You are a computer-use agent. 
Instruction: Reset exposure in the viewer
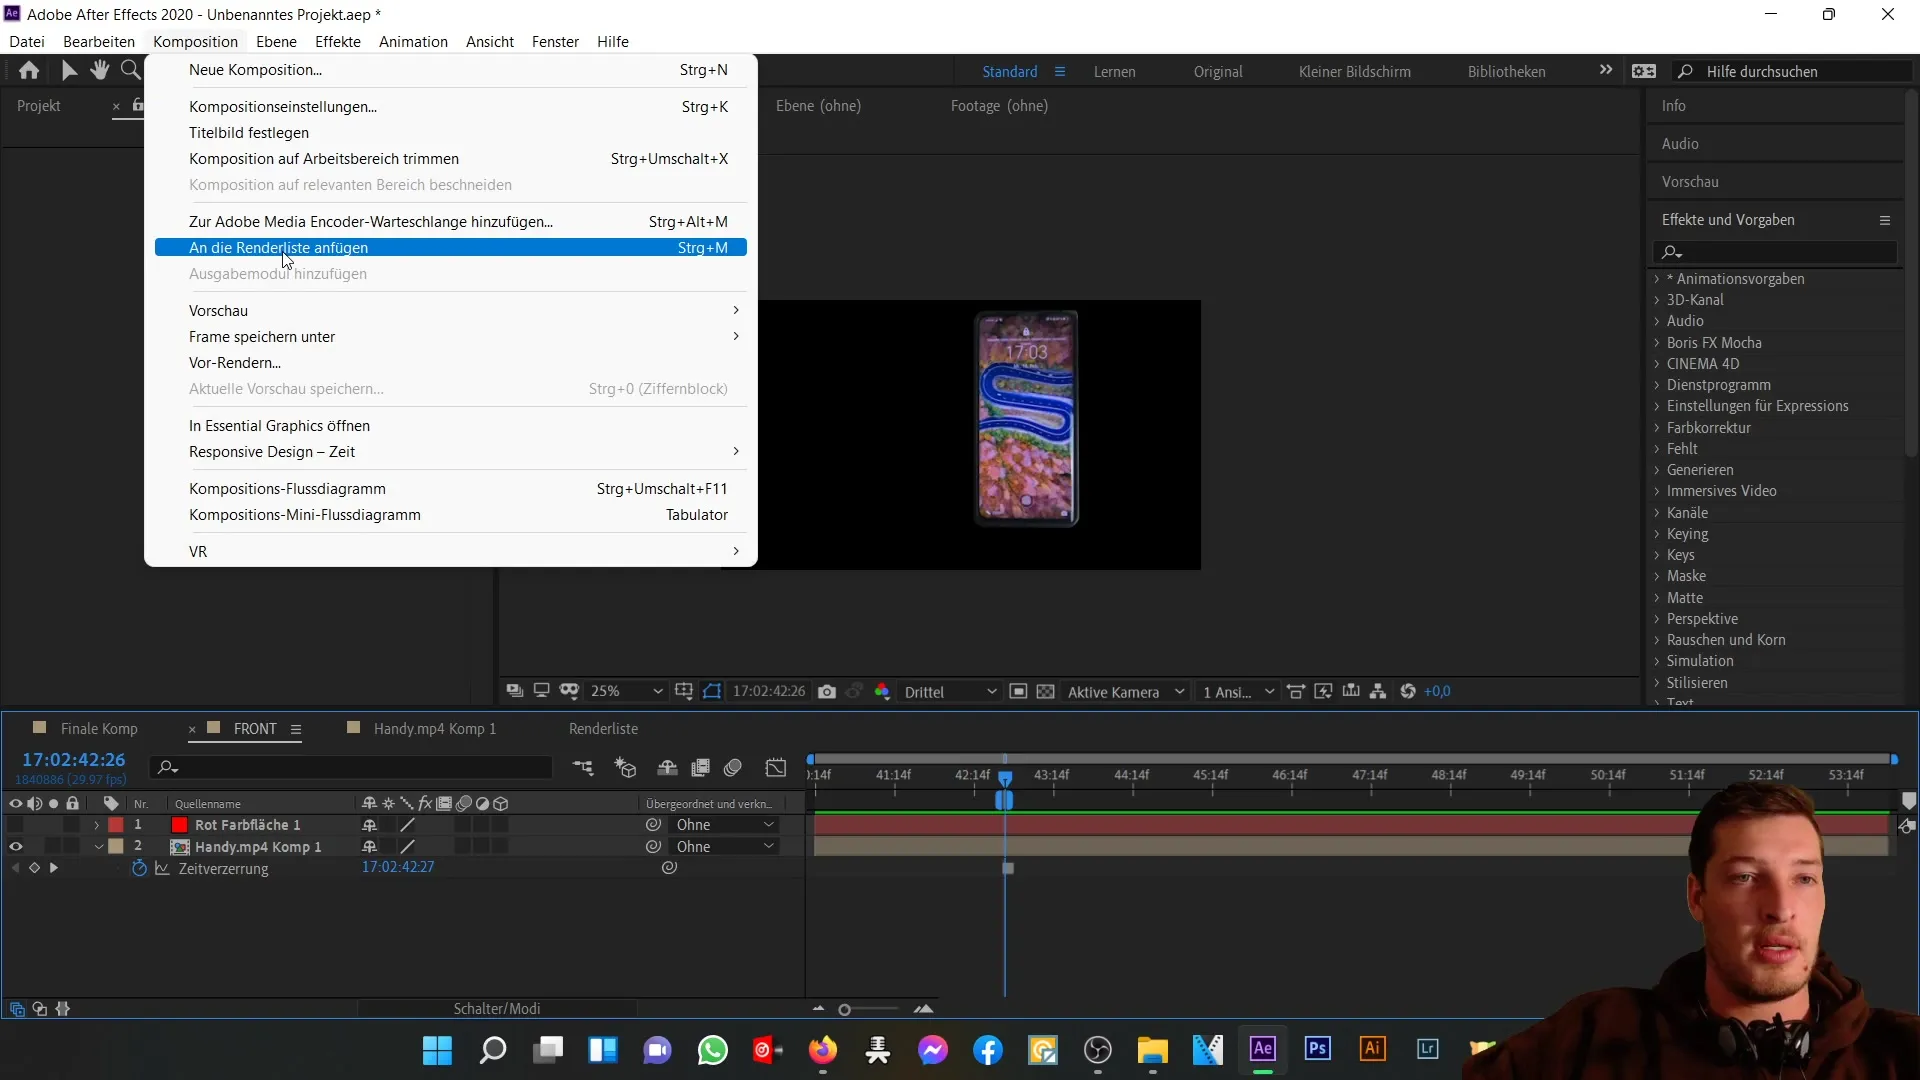point(1408,692)
